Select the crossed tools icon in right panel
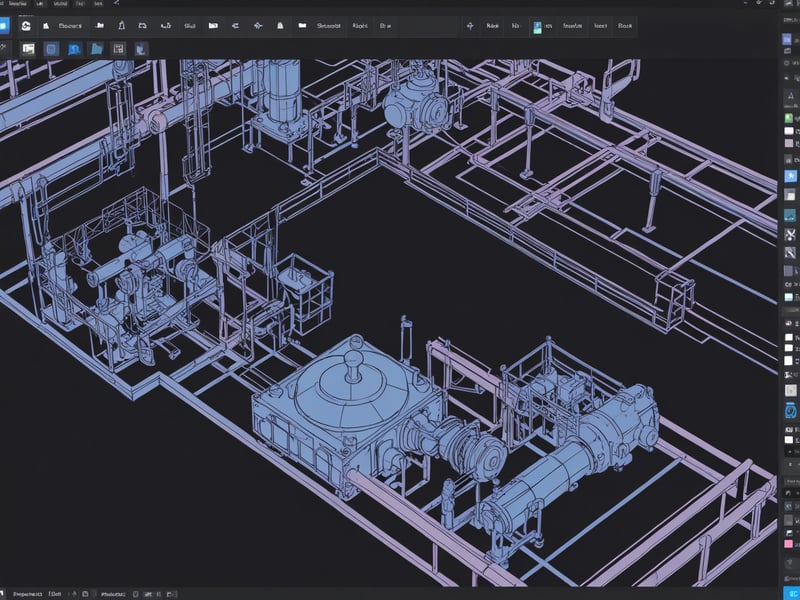 coord(789,232)
